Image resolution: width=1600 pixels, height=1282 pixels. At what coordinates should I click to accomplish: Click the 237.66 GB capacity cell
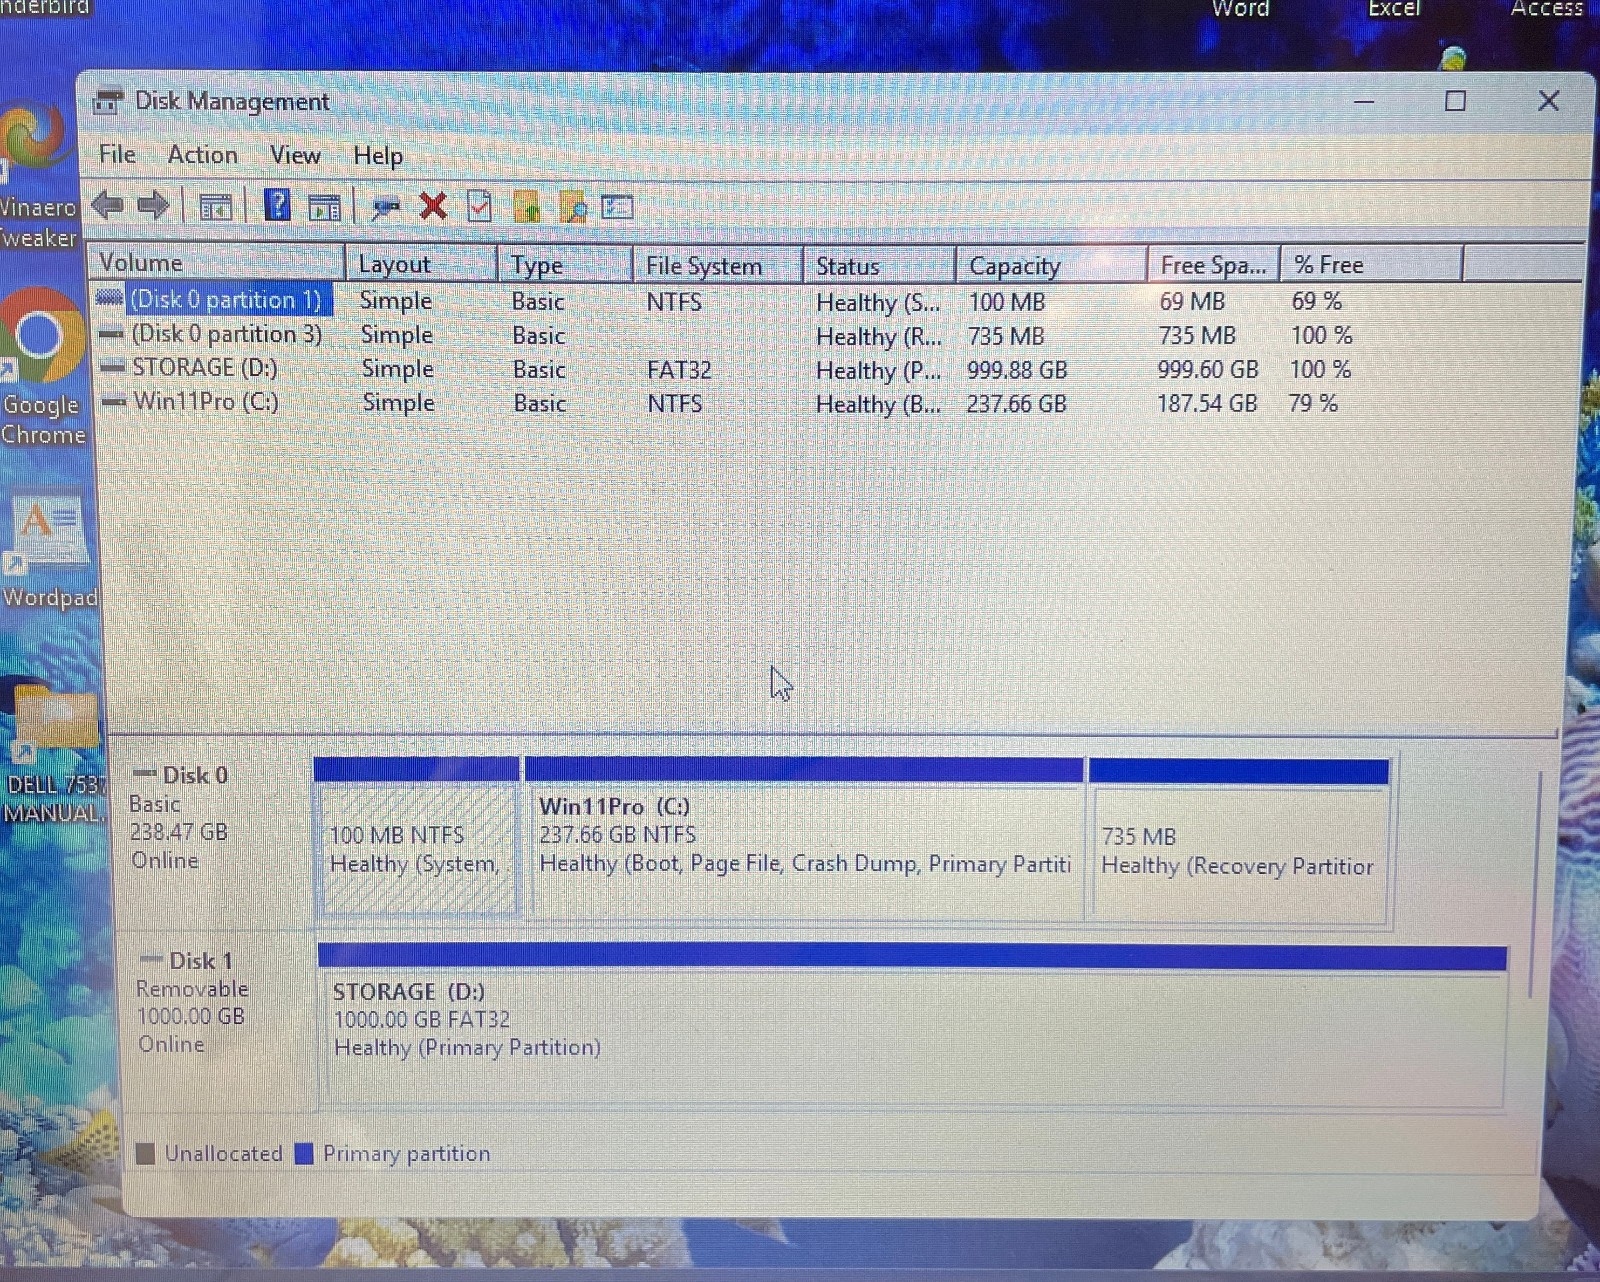pos(1016,404)
